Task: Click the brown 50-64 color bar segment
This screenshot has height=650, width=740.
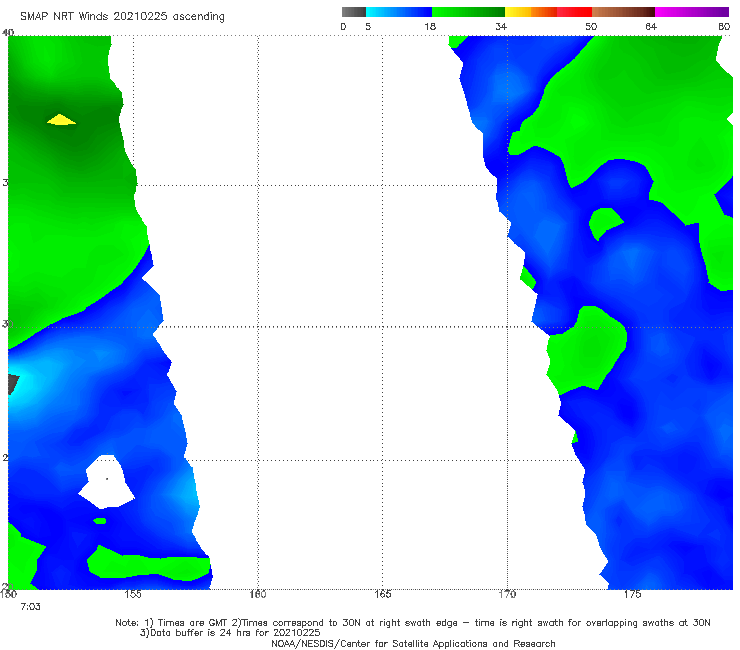Action: pos(623,12)
